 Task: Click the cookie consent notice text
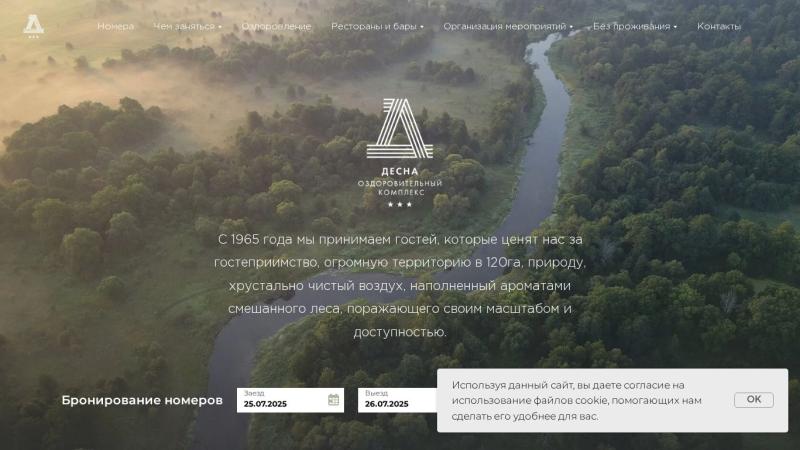click(x=577, y=401)
